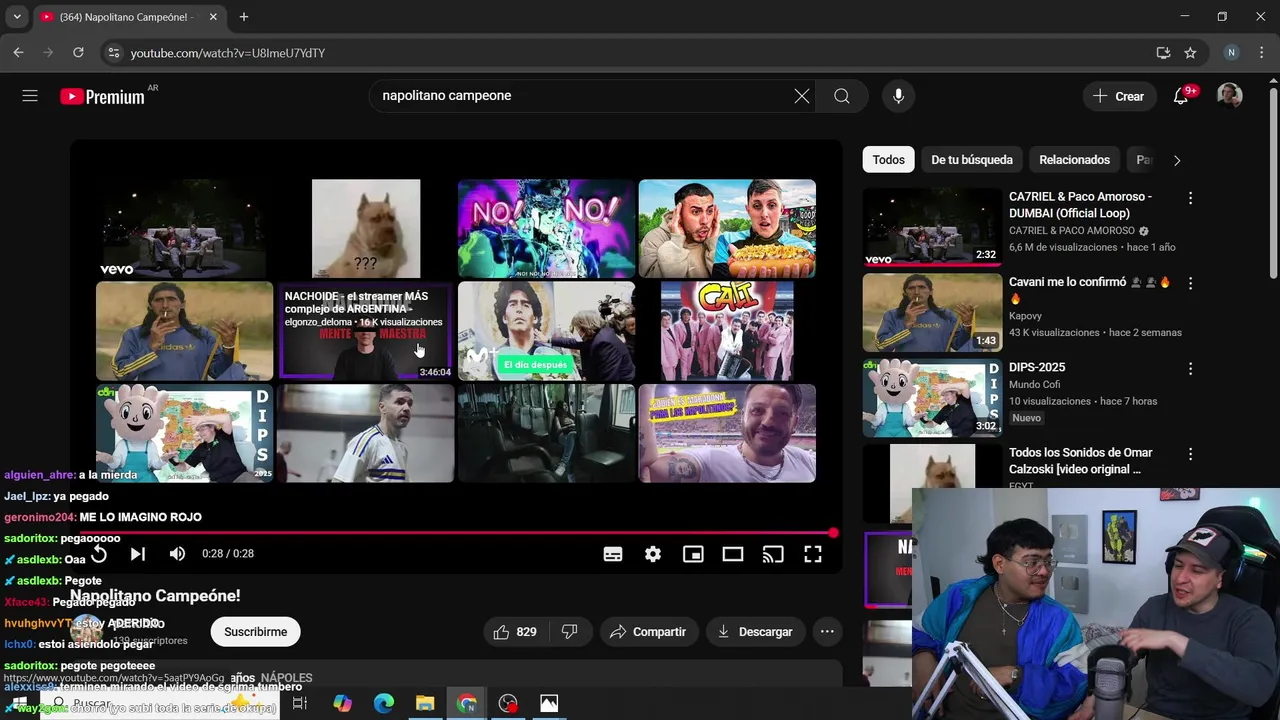Viewport: 1280px width, 720px height.
Task: Open options for DUMBAI video
Action: (x=1190, y=198)
